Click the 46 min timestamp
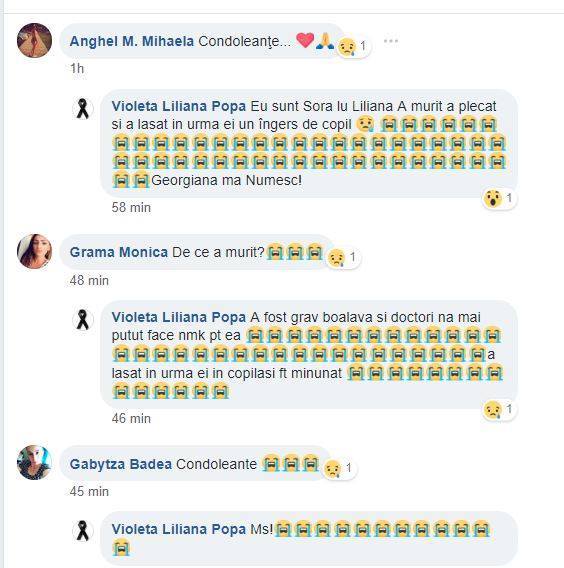Image resolution: width=564 pixels, height=568 pixels. 131,418
